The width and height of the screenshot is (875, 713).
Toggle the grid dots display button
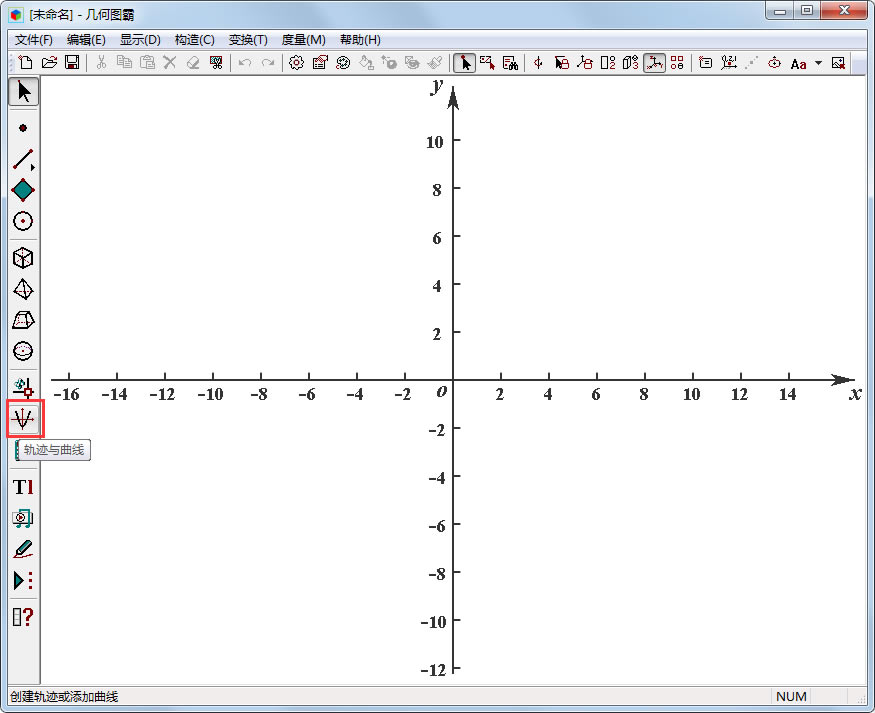pyautogui.click(x=678, y=63)
